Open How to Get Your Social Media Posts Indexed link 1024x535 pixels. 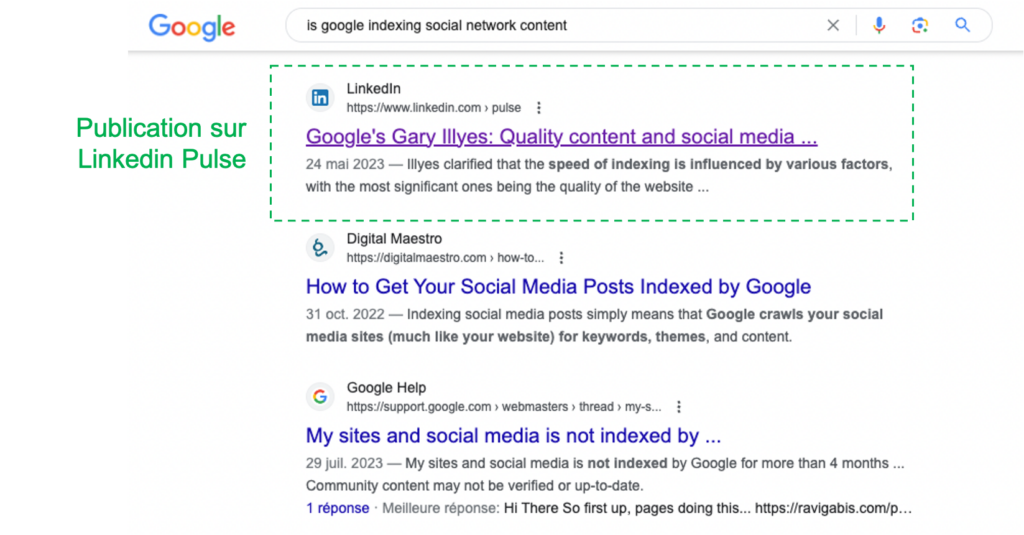coord(558,287)
